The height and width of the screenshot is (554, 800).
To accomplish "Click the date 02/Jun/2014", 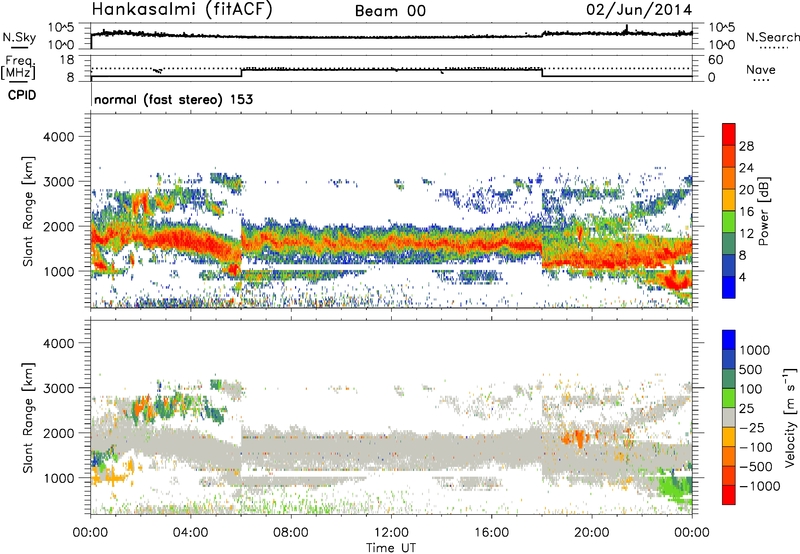I will click(x=639, y=10).
